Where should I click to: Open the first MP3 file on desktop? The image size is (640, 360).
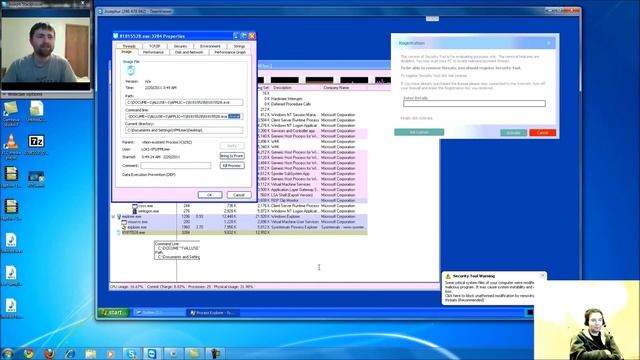point(11,243)
